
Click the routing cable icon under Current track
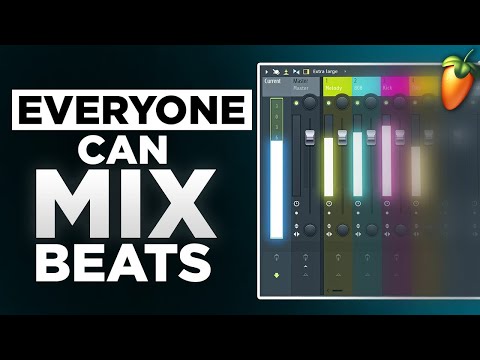click(276, 257)
